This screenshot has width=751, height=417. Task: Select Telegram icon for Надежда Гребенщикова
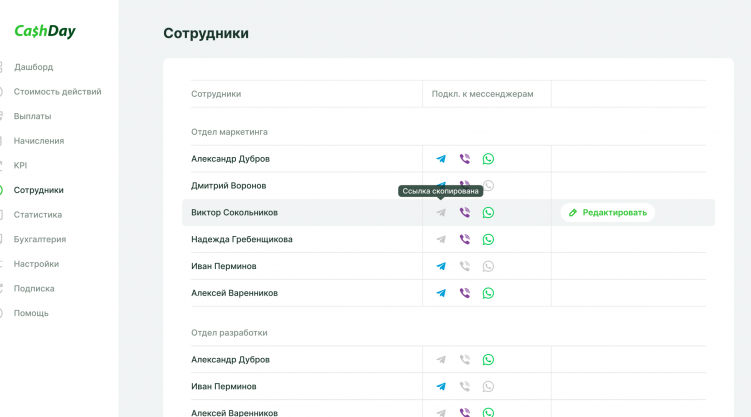[x=441, y=240]
